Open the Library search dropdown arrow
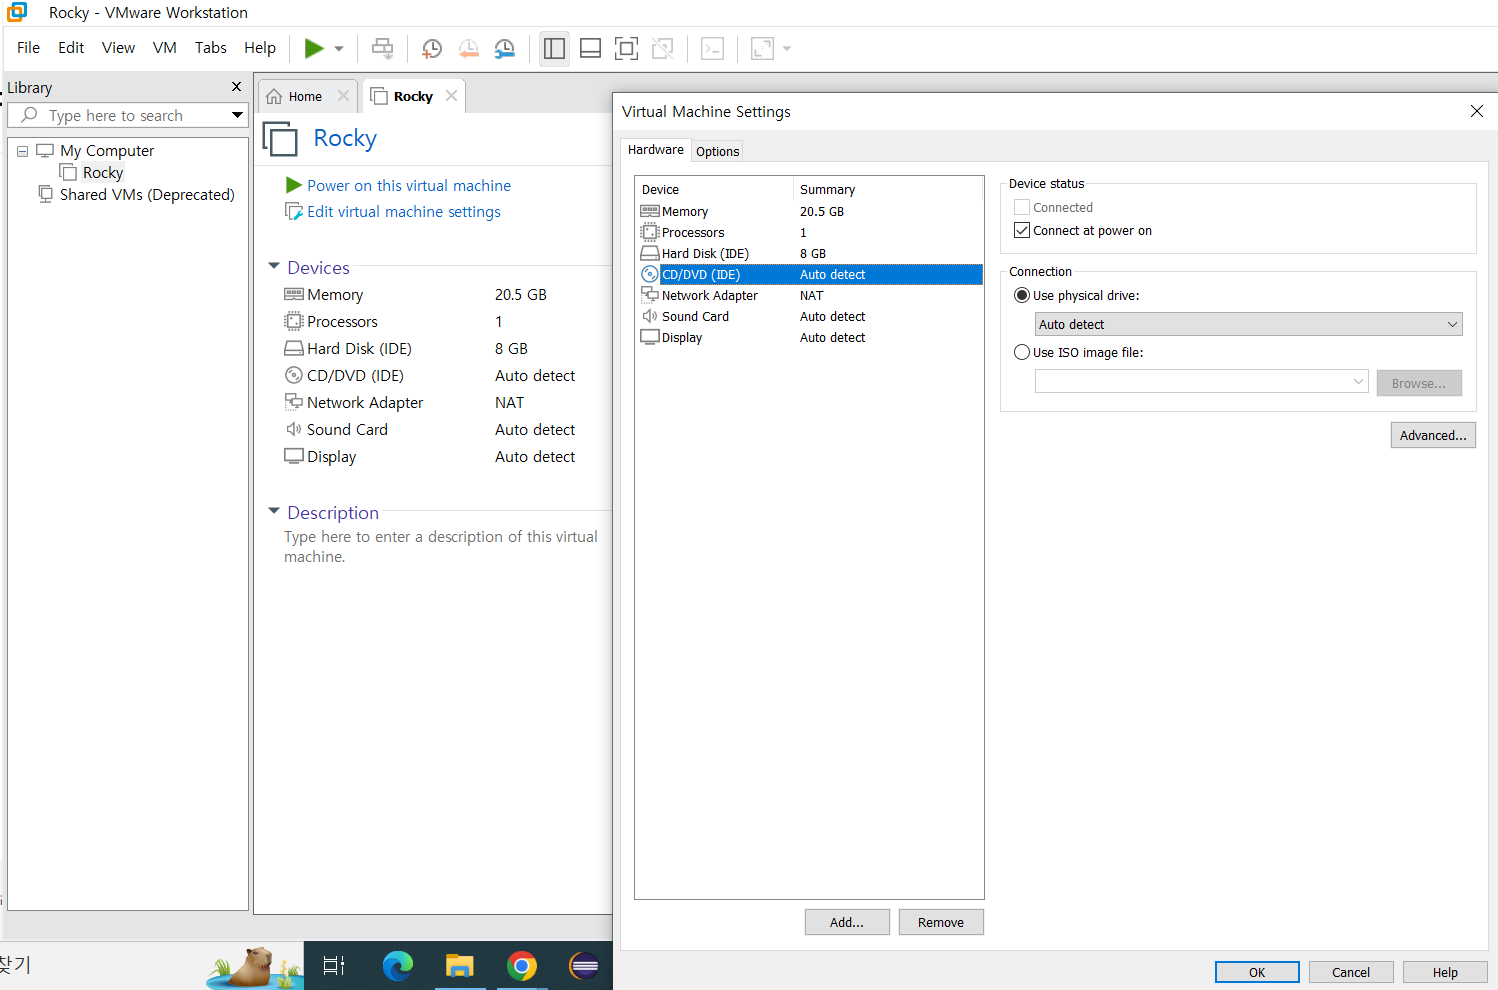 (x=237, y=115)
